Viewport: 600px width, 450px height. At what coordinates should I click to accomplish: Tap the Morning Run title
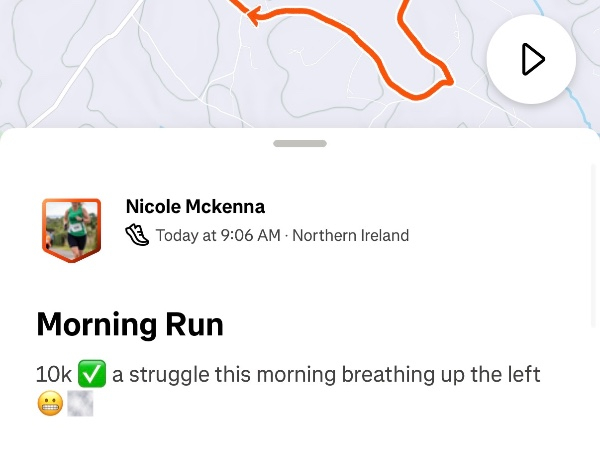(x=130, y=324)
